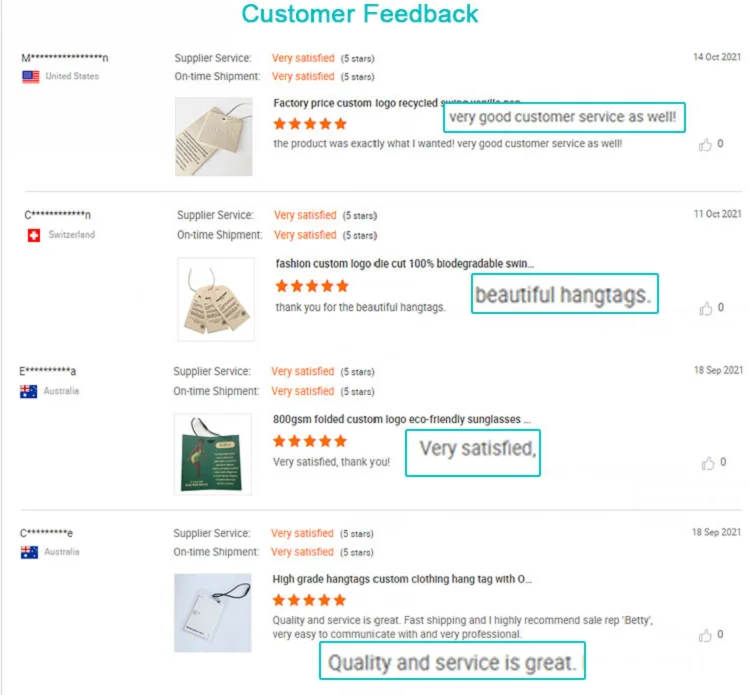Click the 'Quality and service is great.' callout
The height and width of the screenshot is (695, 750).
(x=452, y=661)
